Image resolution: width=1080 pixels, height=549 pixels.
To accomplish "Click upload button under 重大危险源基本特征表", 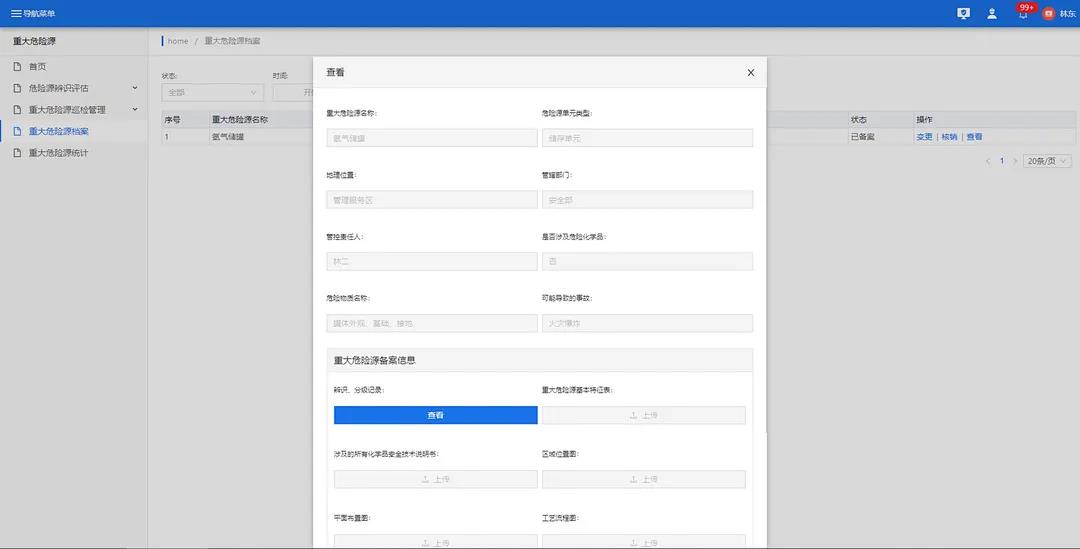I will click(x=644, y=415).
